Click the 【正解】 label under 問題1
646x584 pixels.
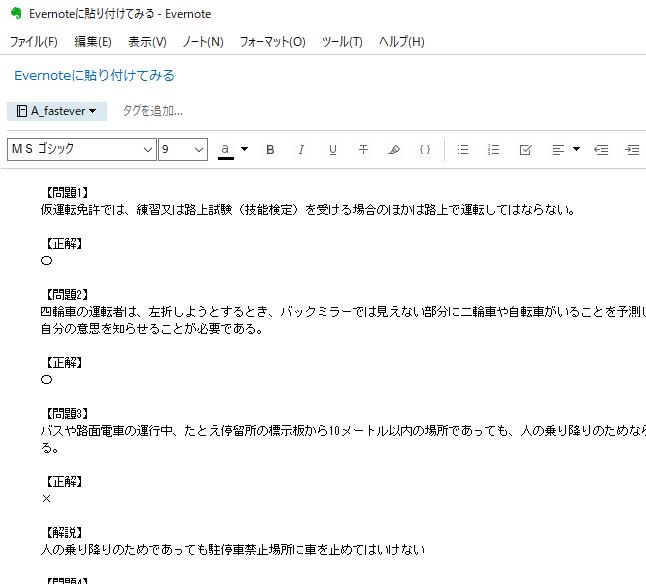64,243
